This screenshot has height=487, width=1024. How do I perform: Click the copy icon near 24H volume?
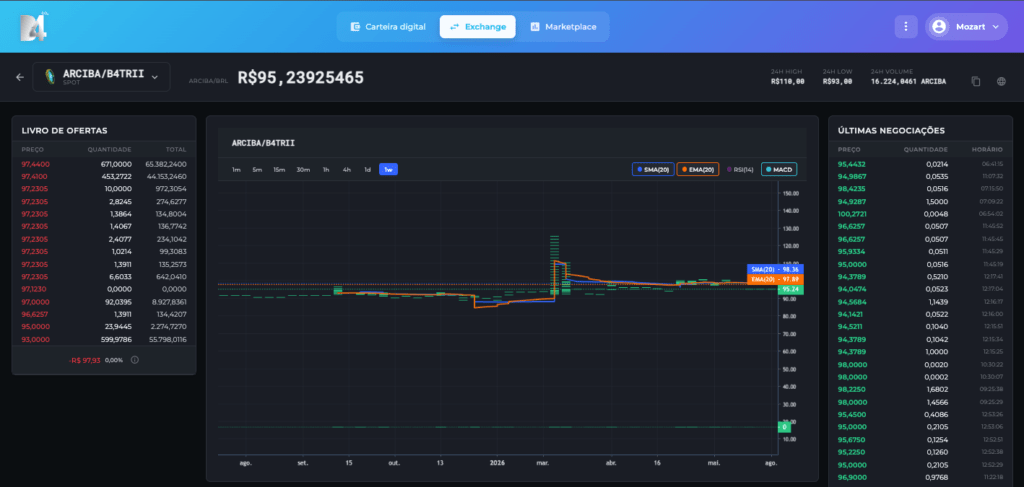pos(976,82)
